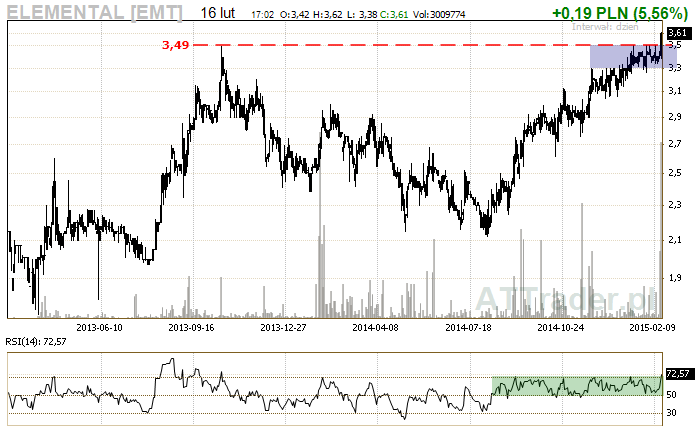The image size is (700, 431).
Task: Click the black 3,61 current price tag
Action: (x=677, y=33)
